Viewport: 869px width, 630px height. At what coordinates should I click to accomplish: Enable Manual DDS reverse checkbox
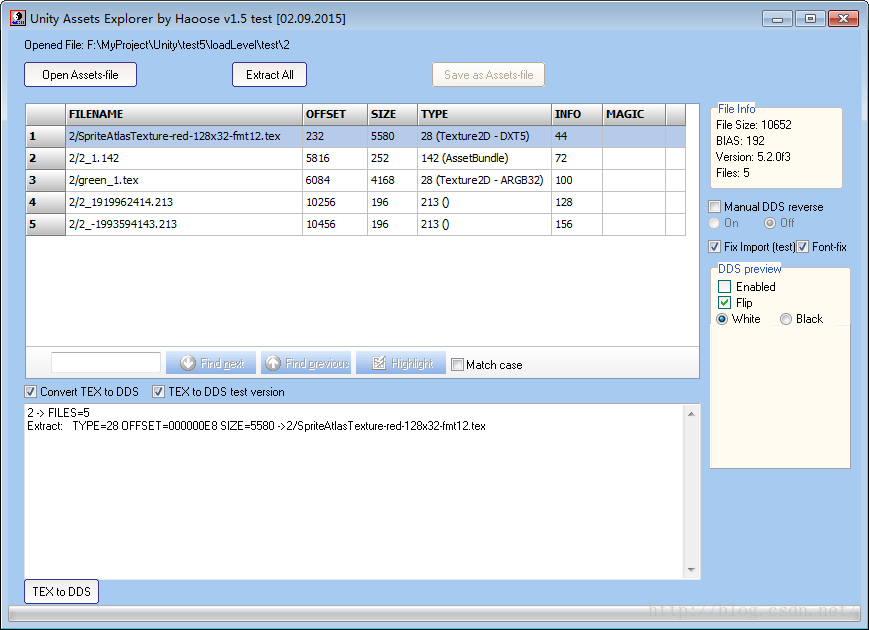(x=714, y=207)
